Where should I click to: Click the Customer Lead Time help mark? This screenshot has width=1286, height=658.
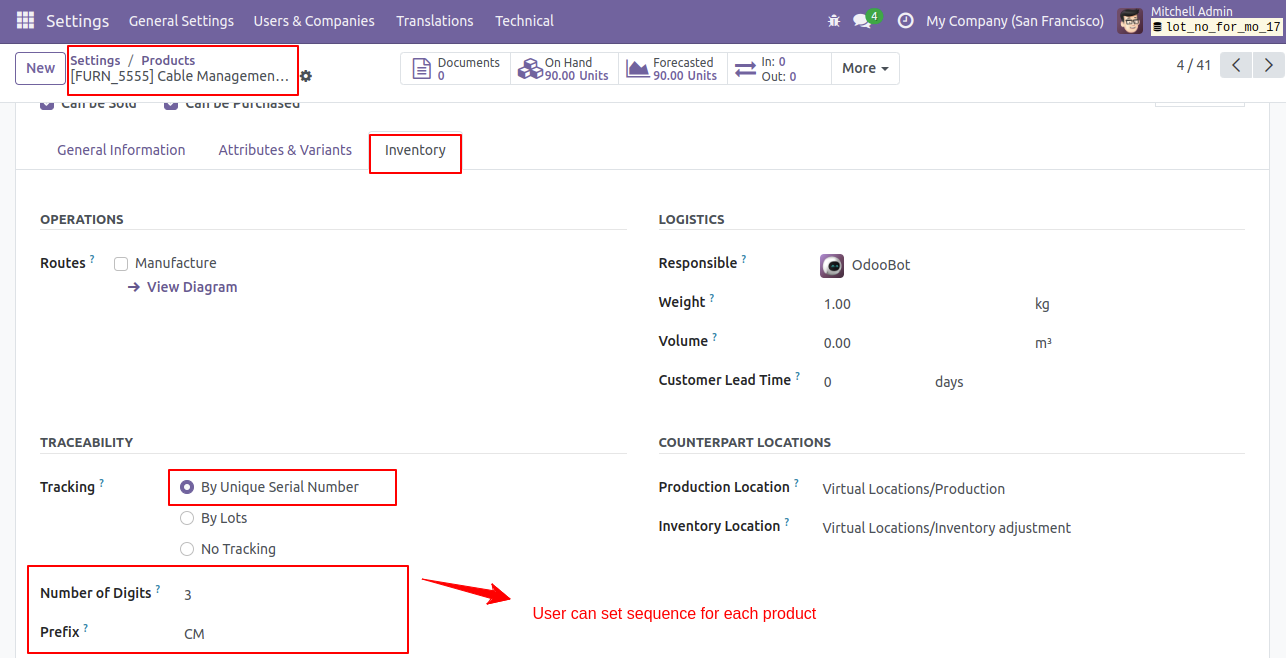coord(798,376)
